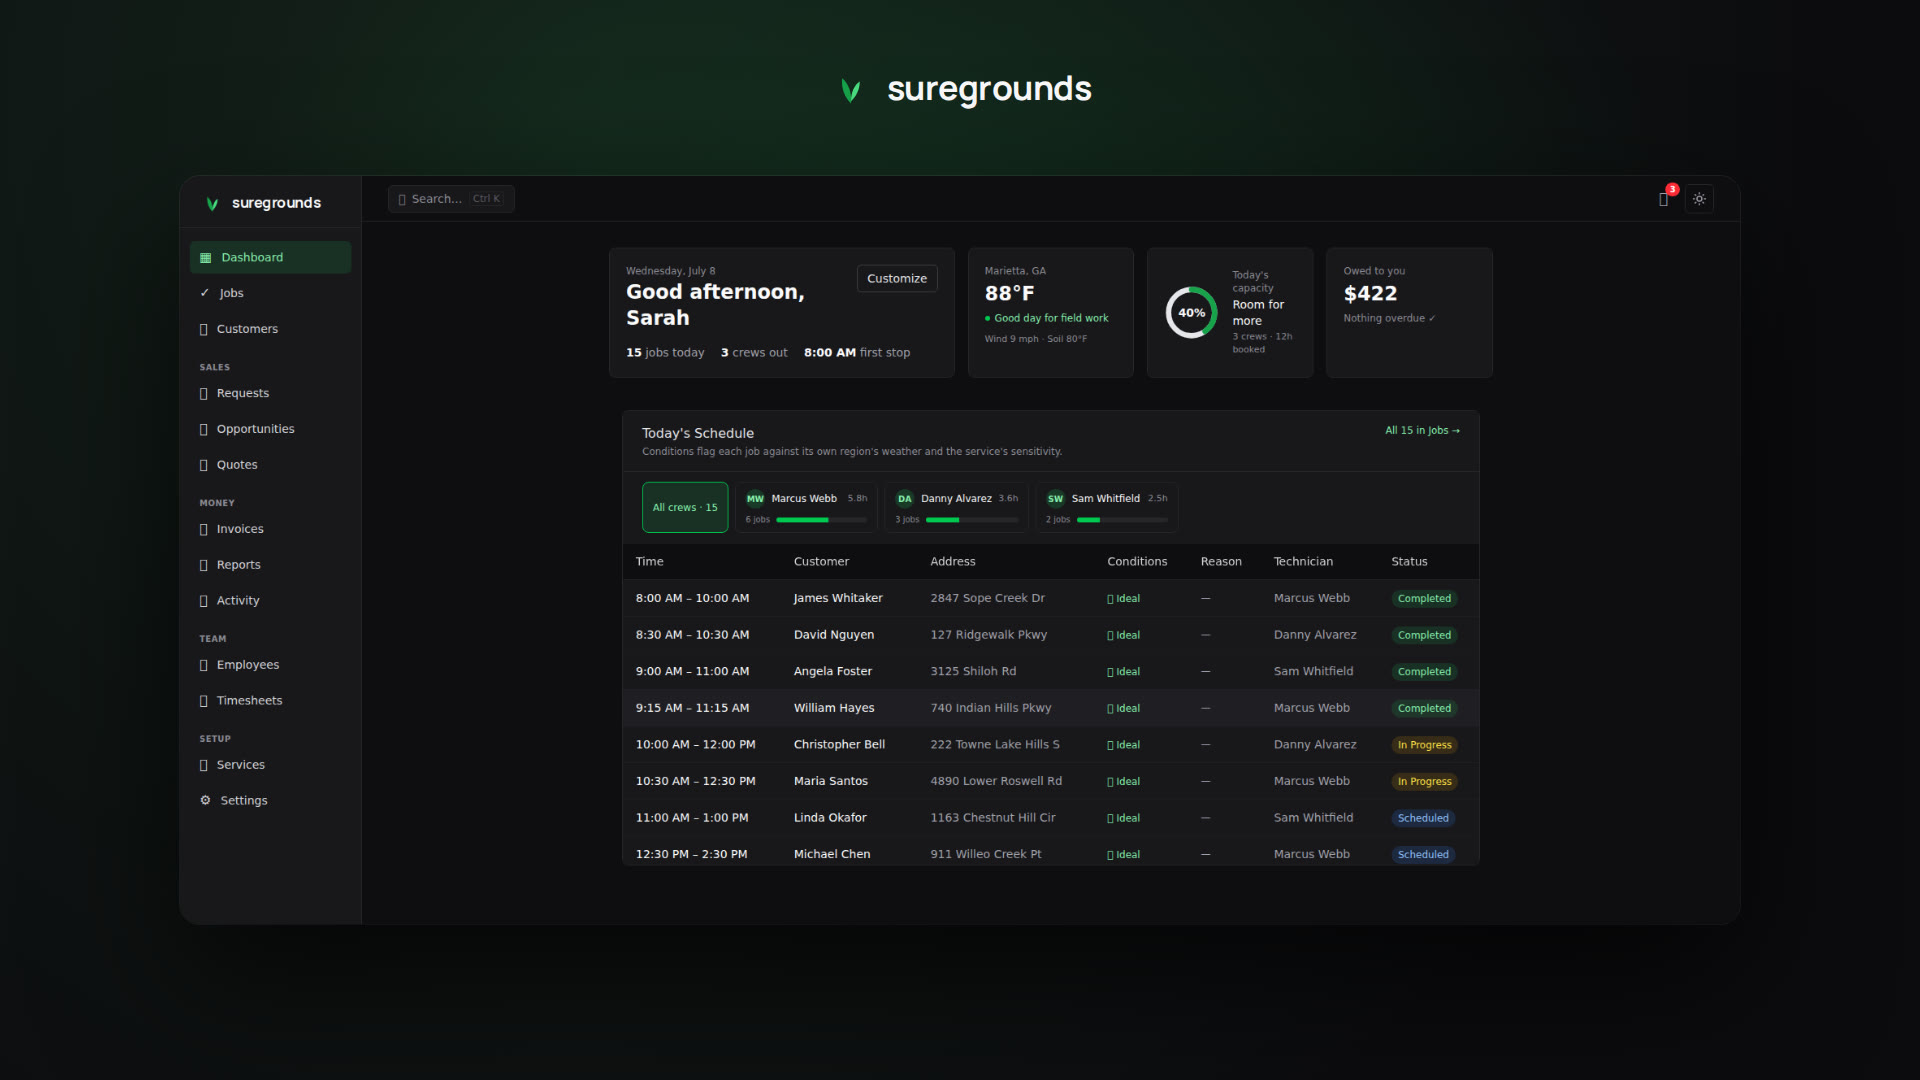
Task: Click the MW avatar for Marcus Webb
Action: click(755, 499)
